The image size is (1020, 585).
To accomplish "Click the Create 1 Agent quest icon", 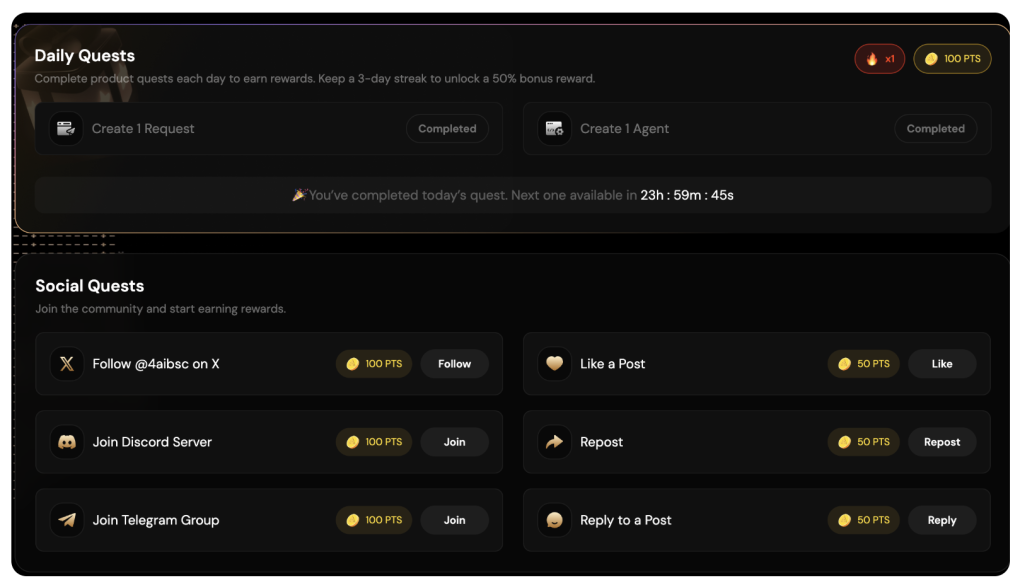I will pyautogui.click(x=554, y=129).
